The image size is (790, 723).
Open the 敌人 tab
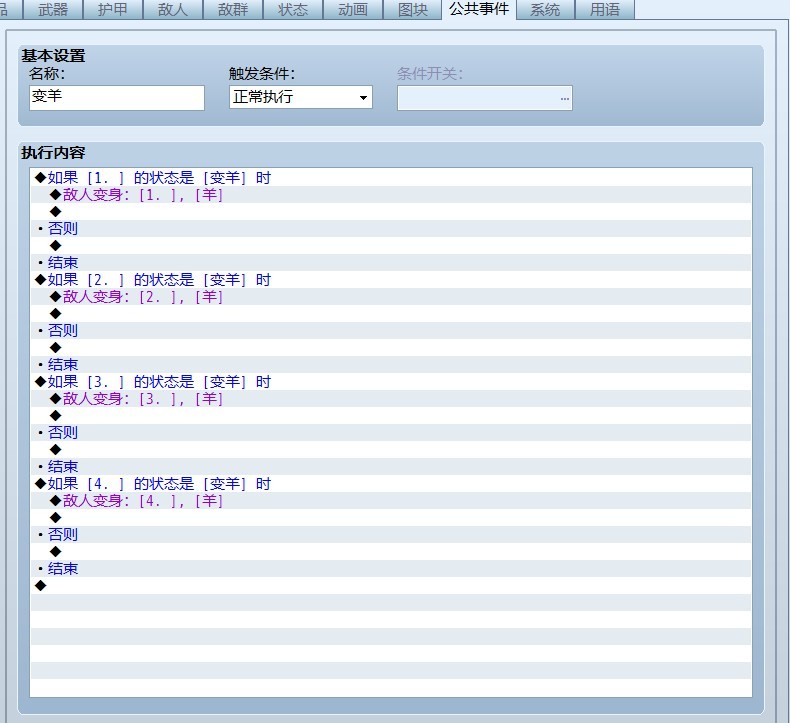tap(173, 10)
